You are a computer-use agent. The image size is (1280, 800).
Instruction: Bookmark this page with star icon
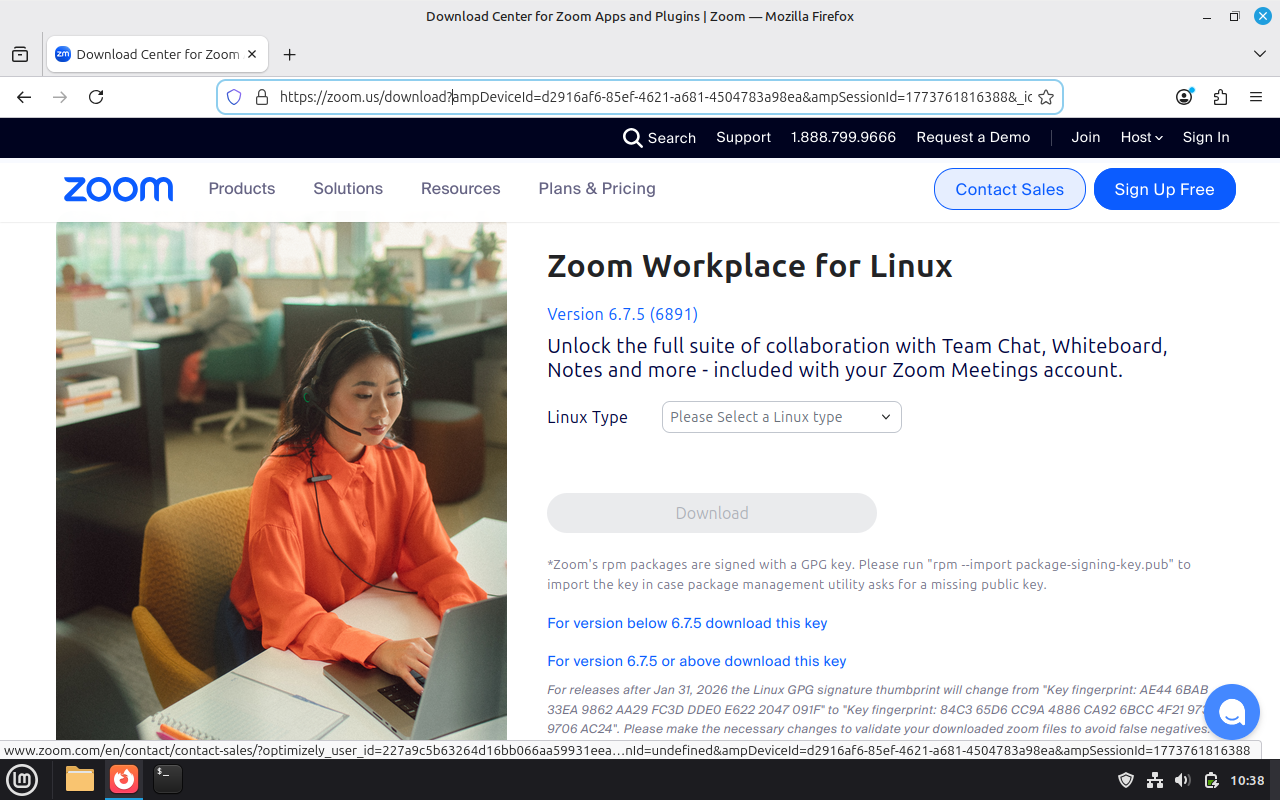[1046, 97]
